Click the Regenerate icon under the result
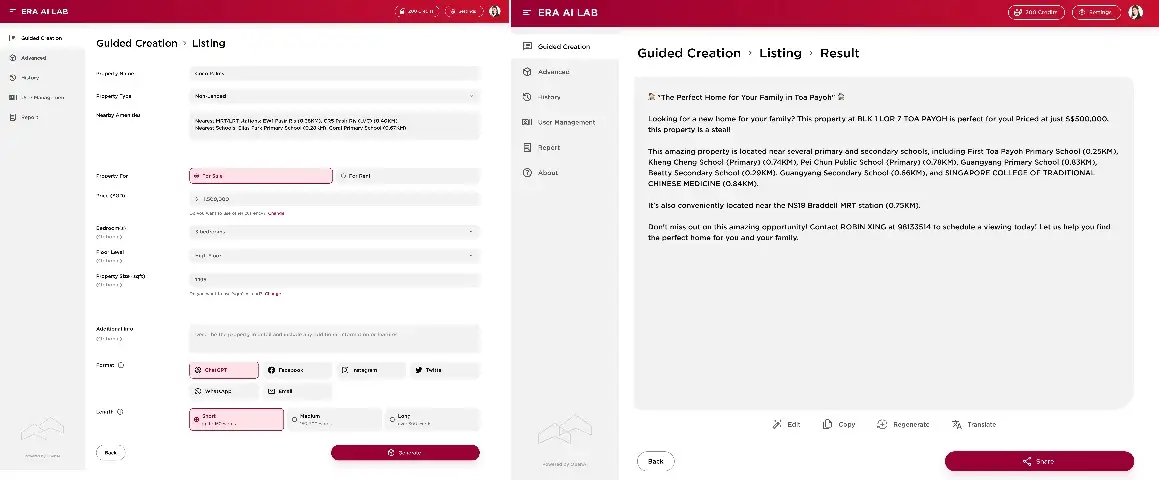This screenshot has height=480, width=1159. coord(882,424)
